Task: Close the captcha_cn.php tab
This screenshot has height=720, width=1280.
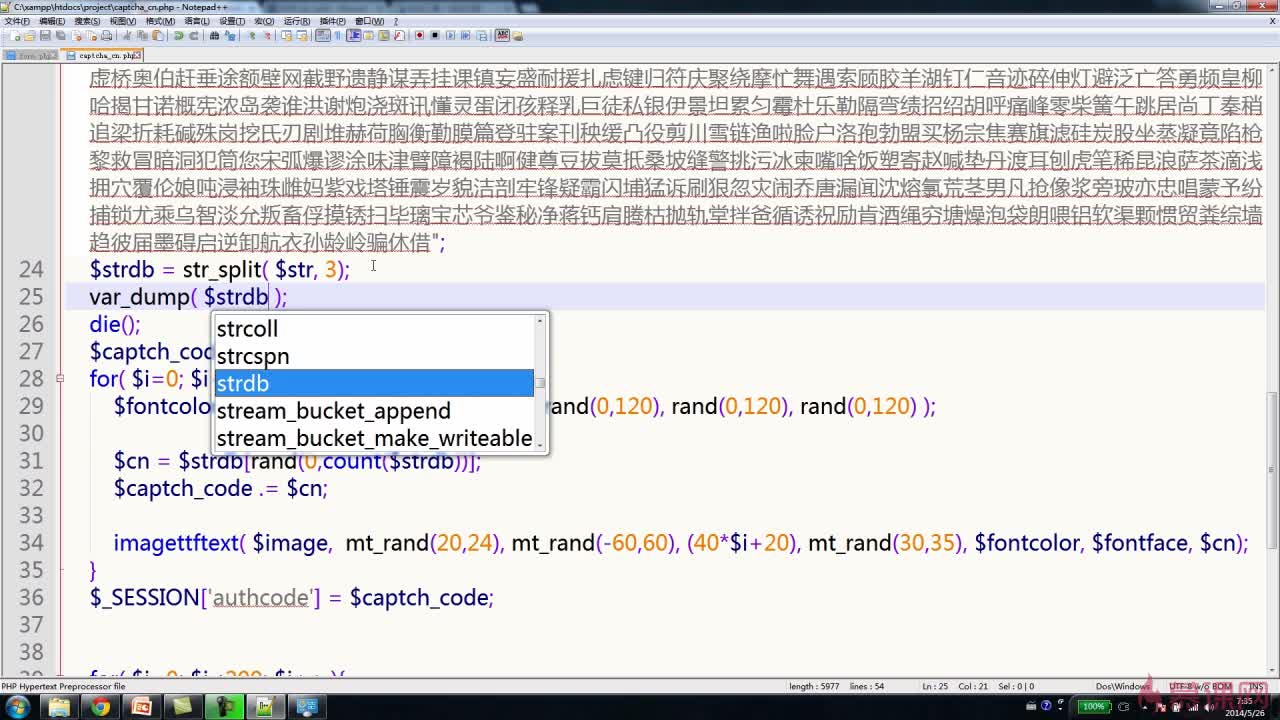Action: click(x=138, y=56)
